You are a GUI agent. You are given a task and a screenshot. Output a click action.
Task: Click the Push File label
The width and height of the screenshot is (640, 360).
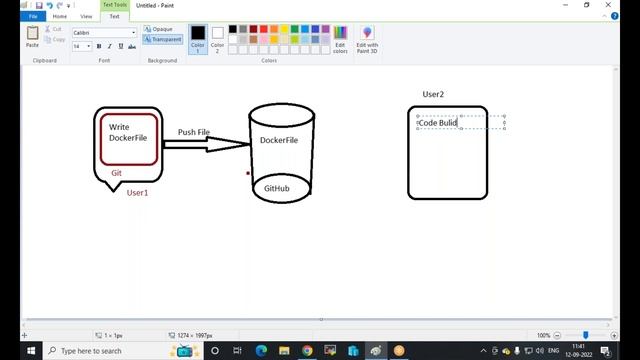(194, 132)
